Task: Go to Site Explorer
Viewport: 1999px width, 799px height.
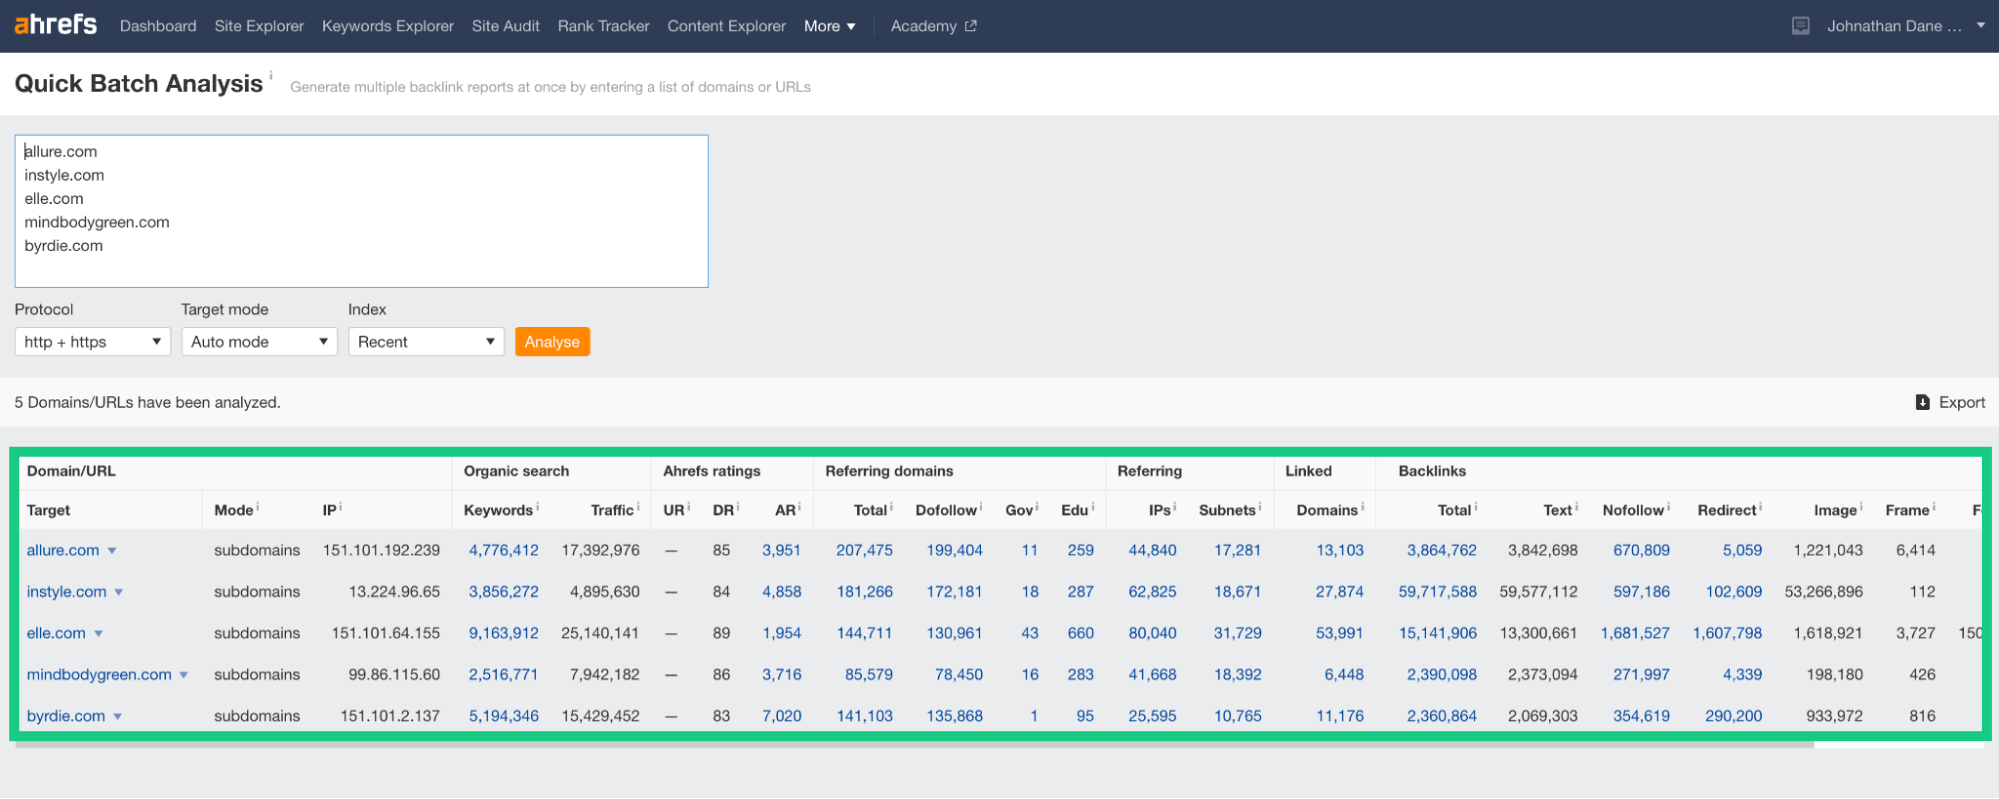Action: pos(259,26)
